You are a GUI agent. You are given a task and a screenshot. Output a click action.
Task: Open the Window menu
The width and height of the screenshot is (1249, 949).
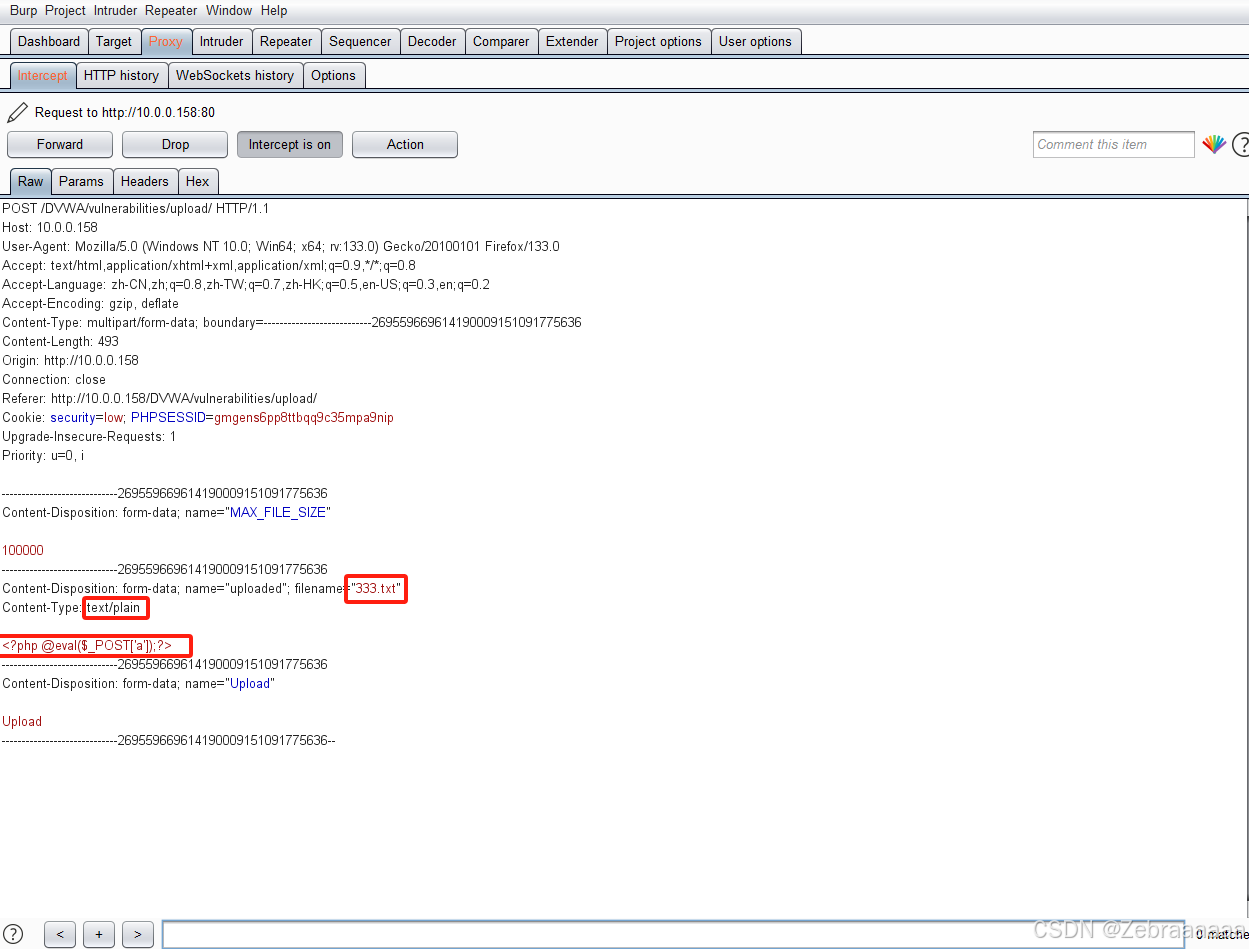tap(229, 10)
